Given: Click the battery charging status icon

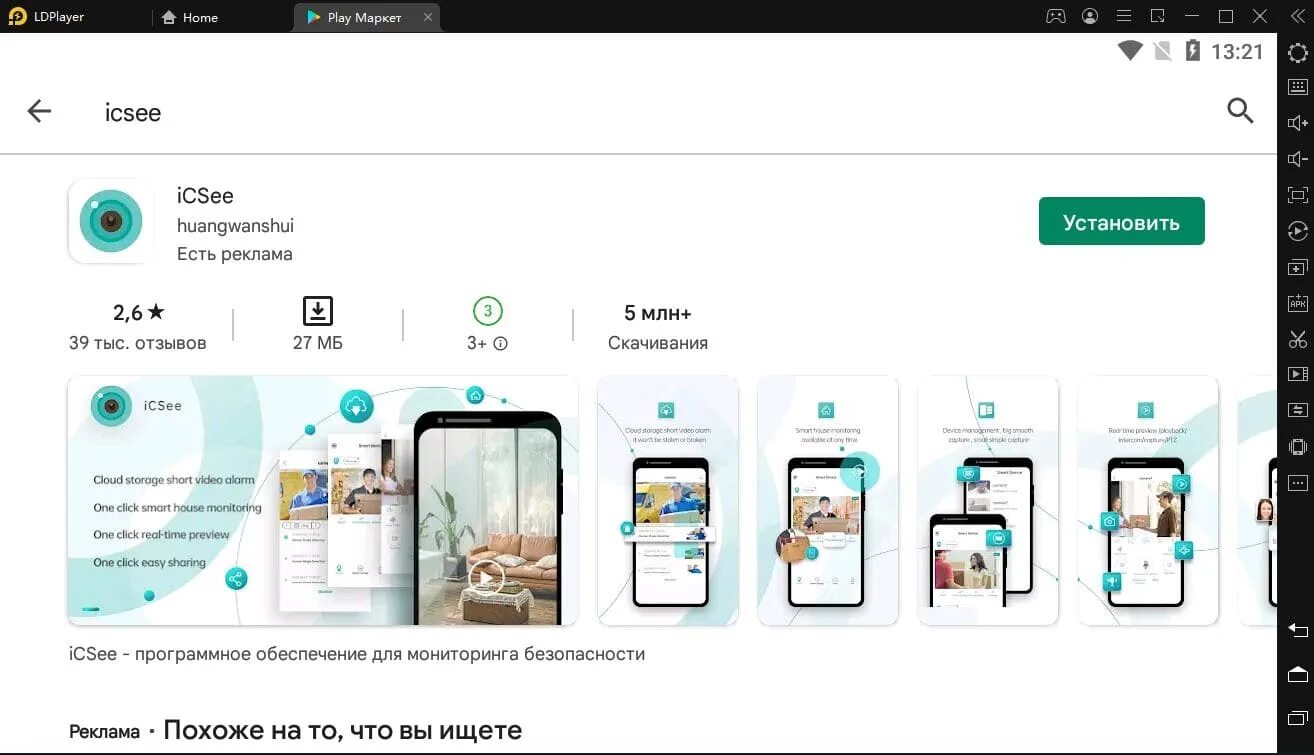Looking at the screenshot, I should [1192, 51].
